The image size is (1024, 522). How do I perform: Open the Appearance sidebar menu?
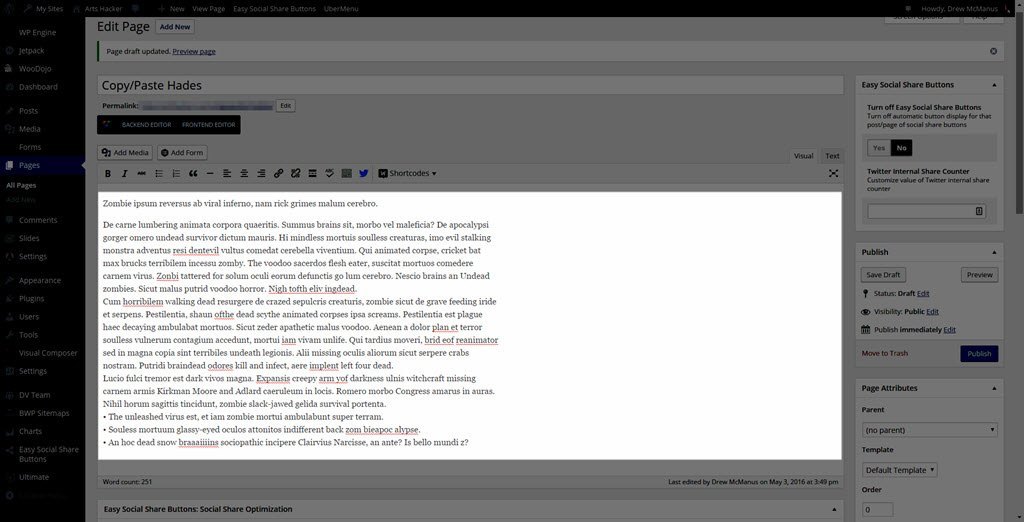point(38,280)
